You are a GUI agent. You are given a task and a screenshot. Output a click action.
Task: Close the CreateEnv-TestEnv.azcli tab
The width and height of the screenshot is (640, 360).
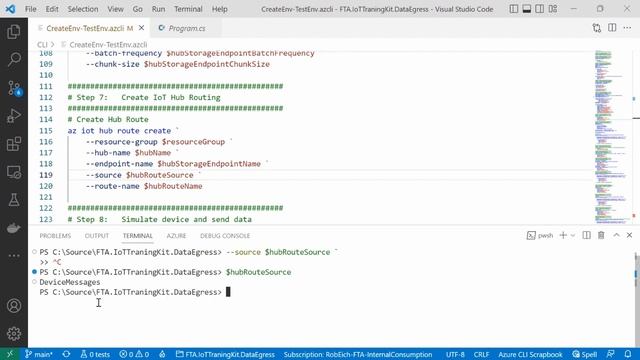142,28
